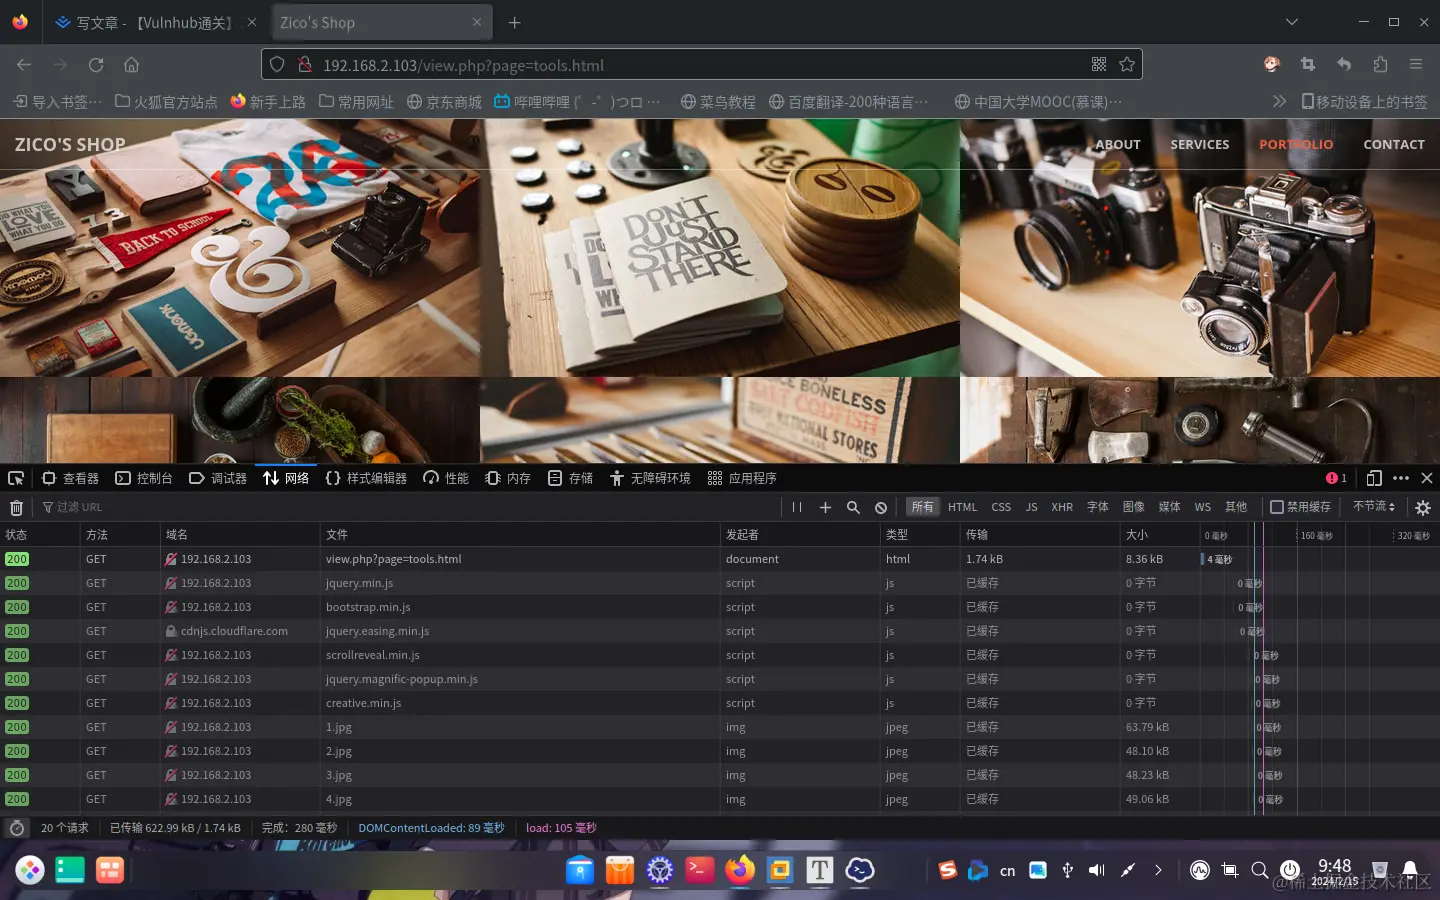Add a new request with plus icon
This screenshot has width=1440, height=900.
tap(825, 507)
